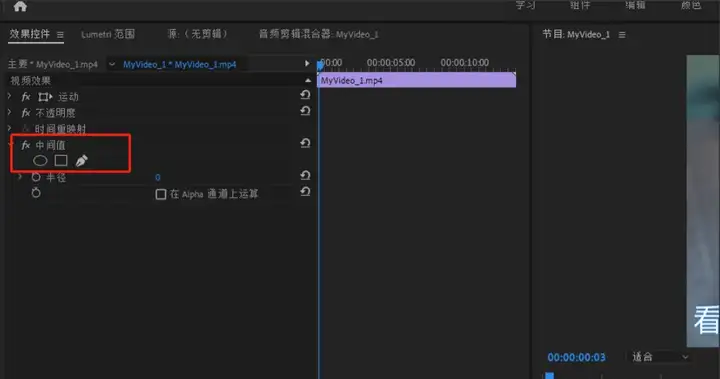Viewport: 720px width, 379px height.
Task: Open the 编辑 workspace
Action: [x=635, y=5]
